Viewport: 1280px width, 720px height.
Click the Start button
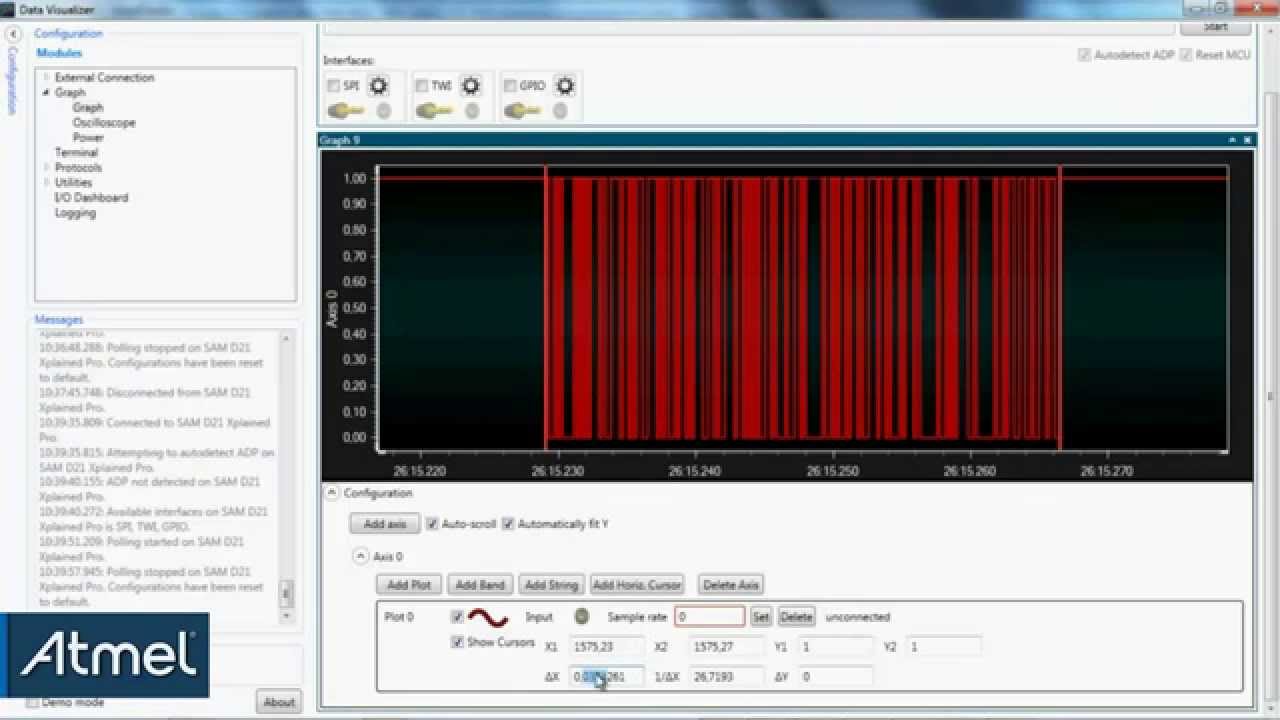[1216, 27]
